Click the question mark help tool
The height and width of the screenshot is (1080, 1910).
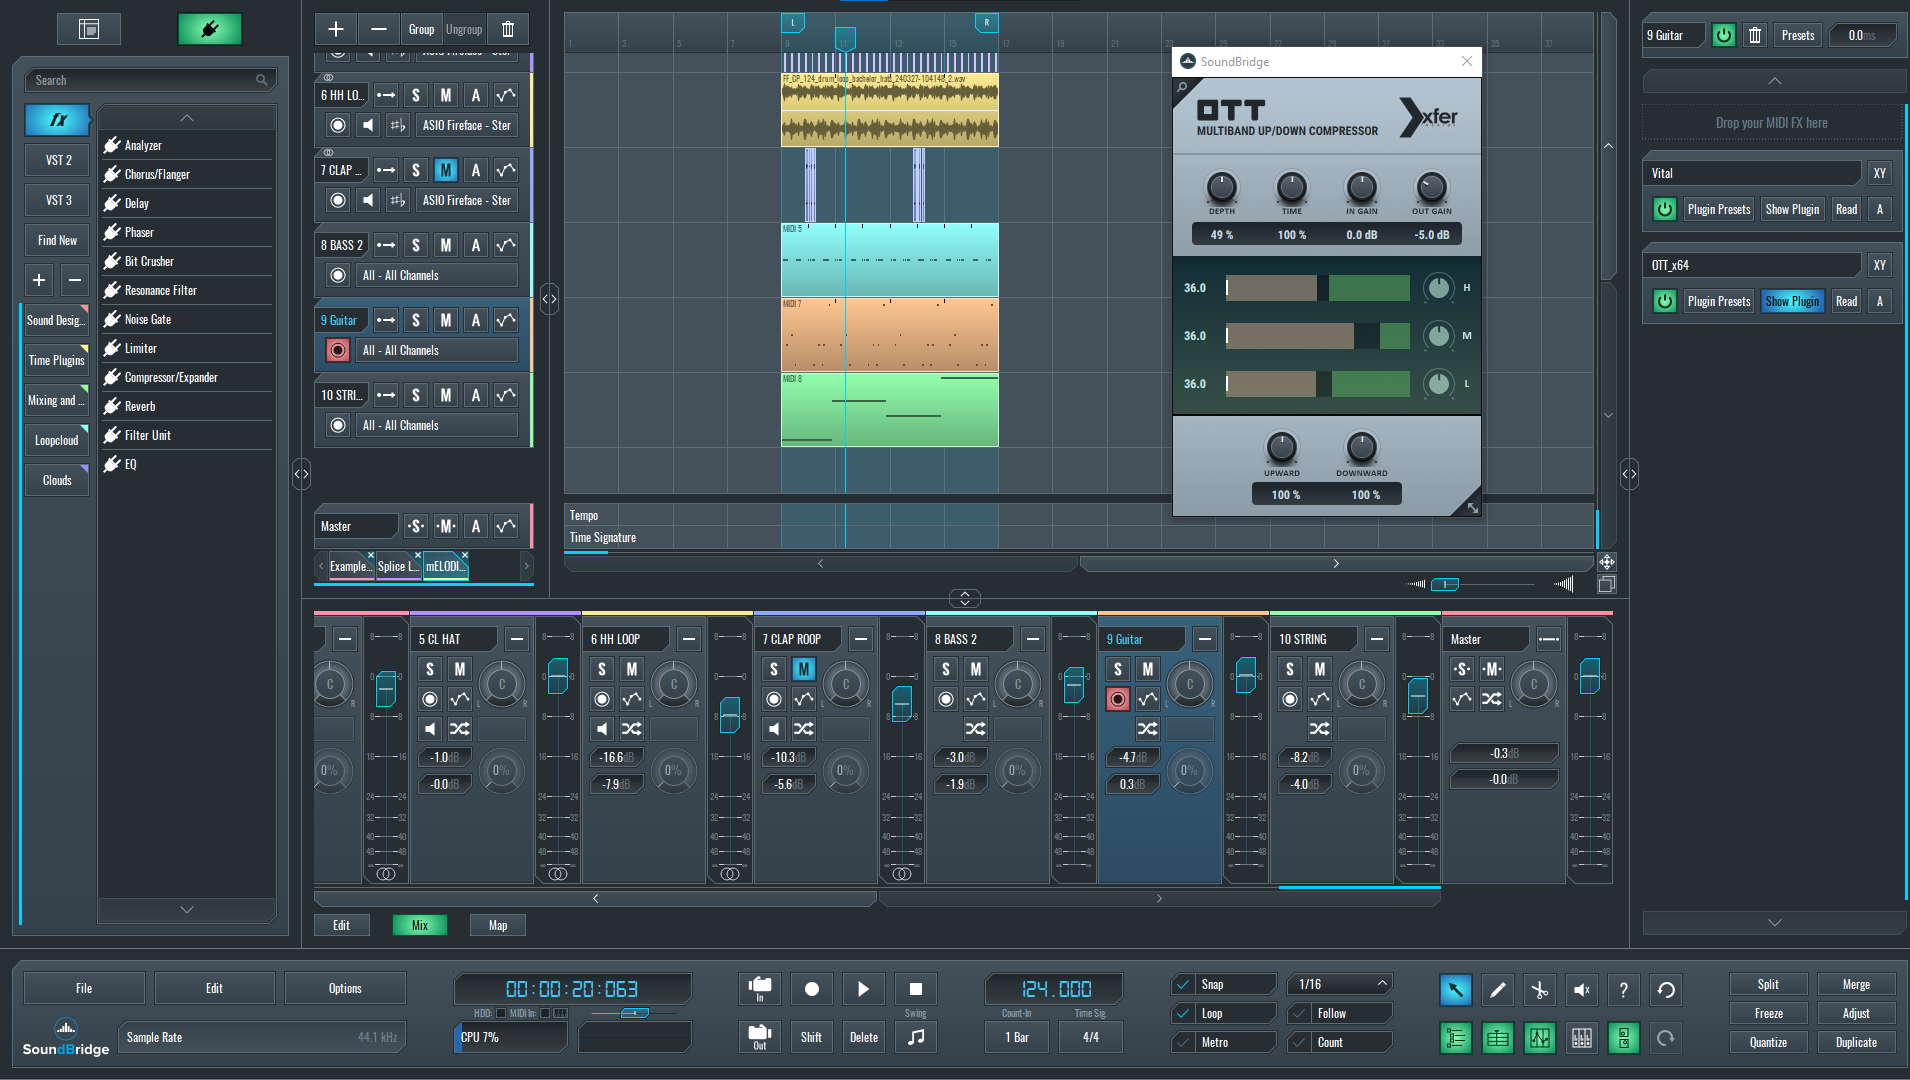(1624, 990)
